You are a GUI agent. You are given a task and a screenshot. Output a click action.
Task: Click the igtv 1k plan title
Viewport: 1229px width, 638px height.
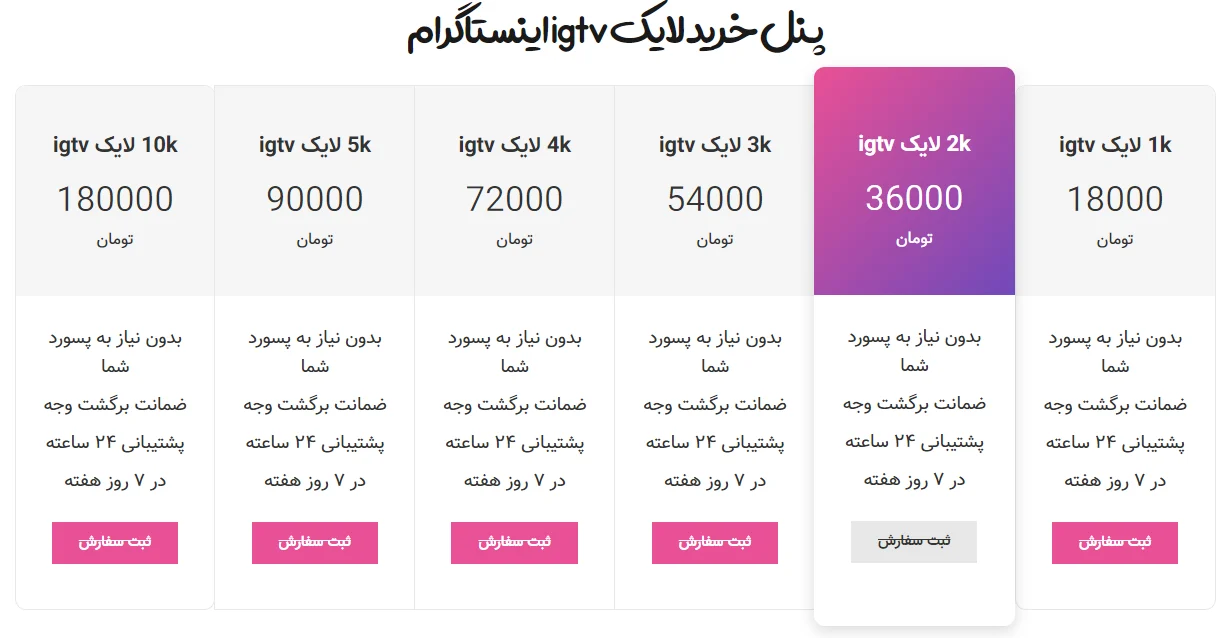click(1115, 145)
